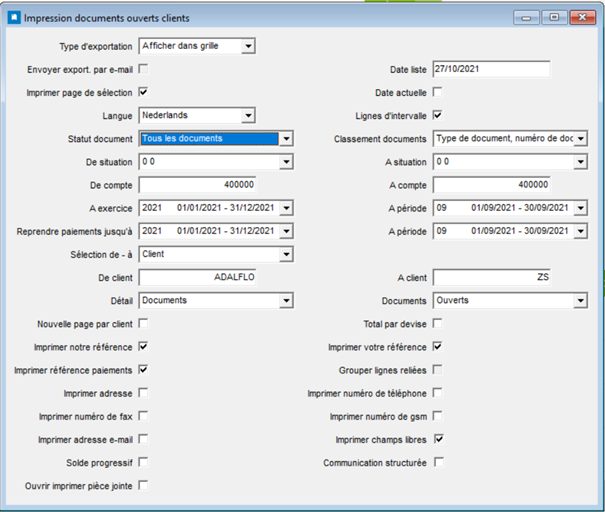605x512 pixels.
Task: Open the De situation dropdown
Action: [x=286, y=162]
